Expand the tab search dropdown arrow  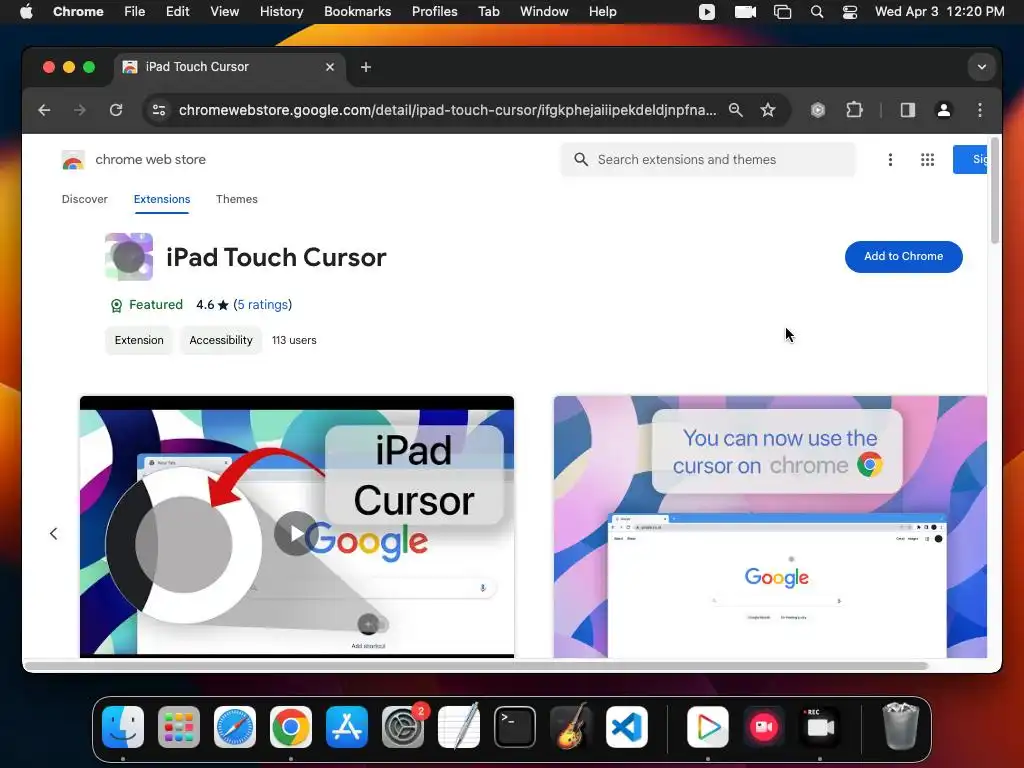coord(982,67)
